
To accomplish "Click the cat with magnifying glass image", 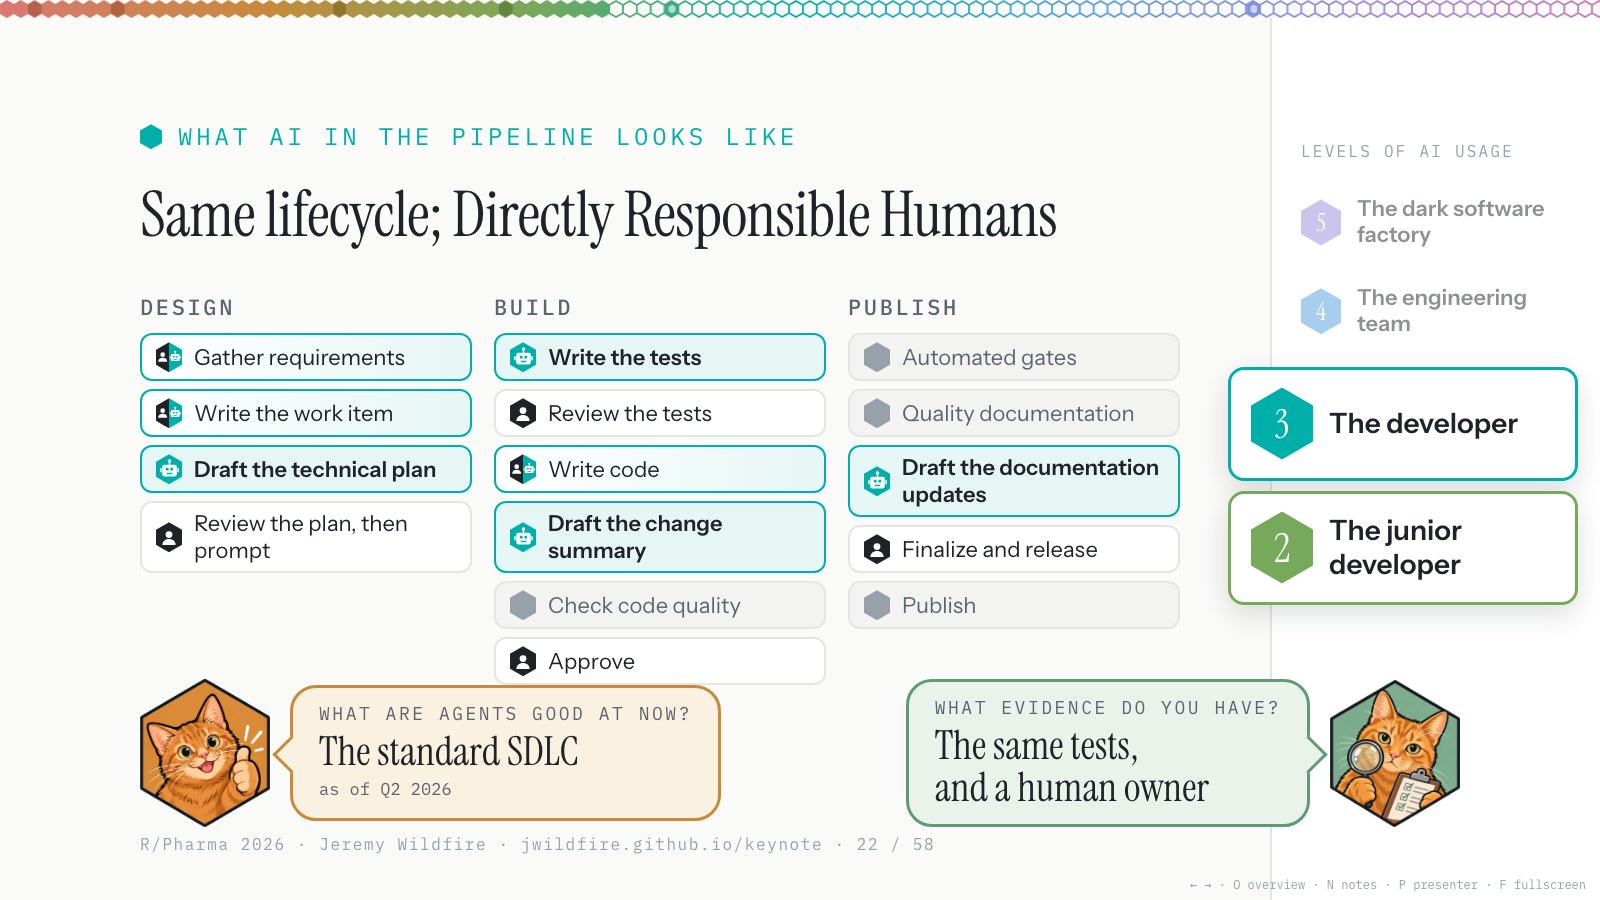I will 1395,753.
